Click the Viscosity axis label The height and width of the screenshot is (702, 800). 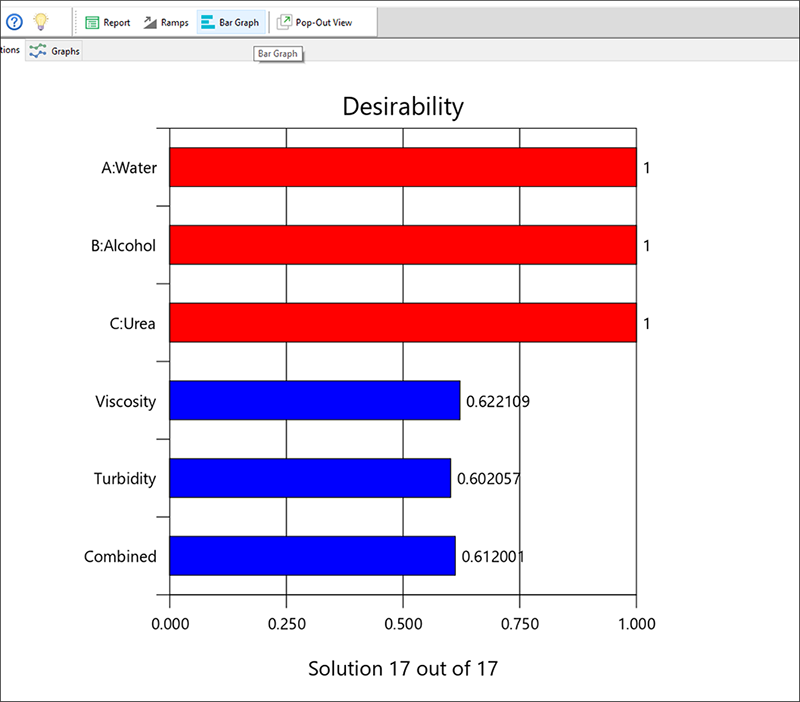tap(126, 402)
